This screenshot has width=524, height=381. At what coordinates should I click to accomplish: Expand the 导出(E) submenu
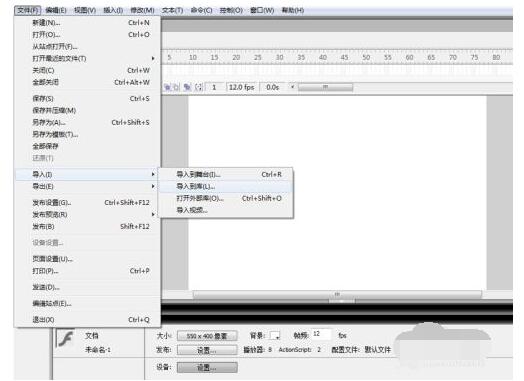(88, 186)
